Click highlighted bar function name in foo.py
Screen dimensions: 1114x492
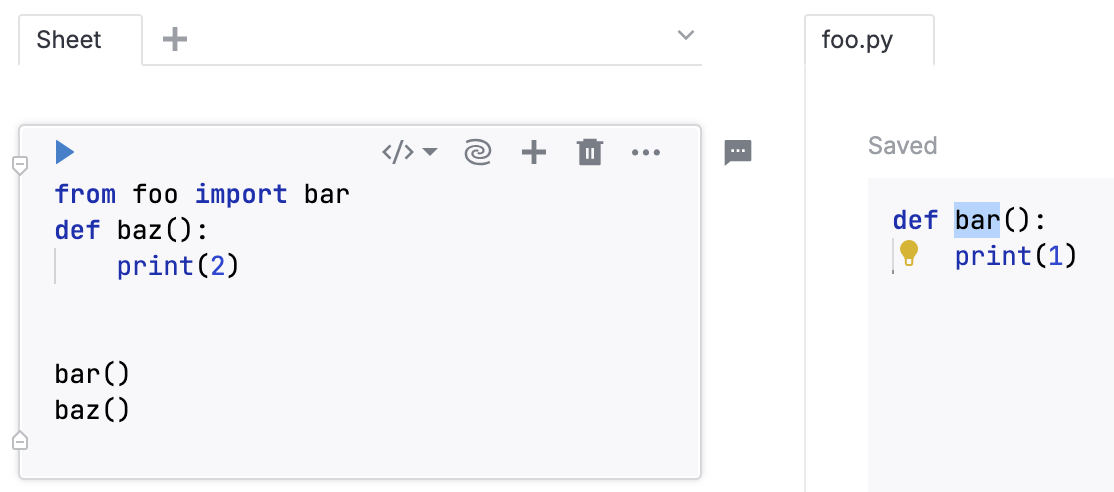pyautogui.click(x=977, y=220)
